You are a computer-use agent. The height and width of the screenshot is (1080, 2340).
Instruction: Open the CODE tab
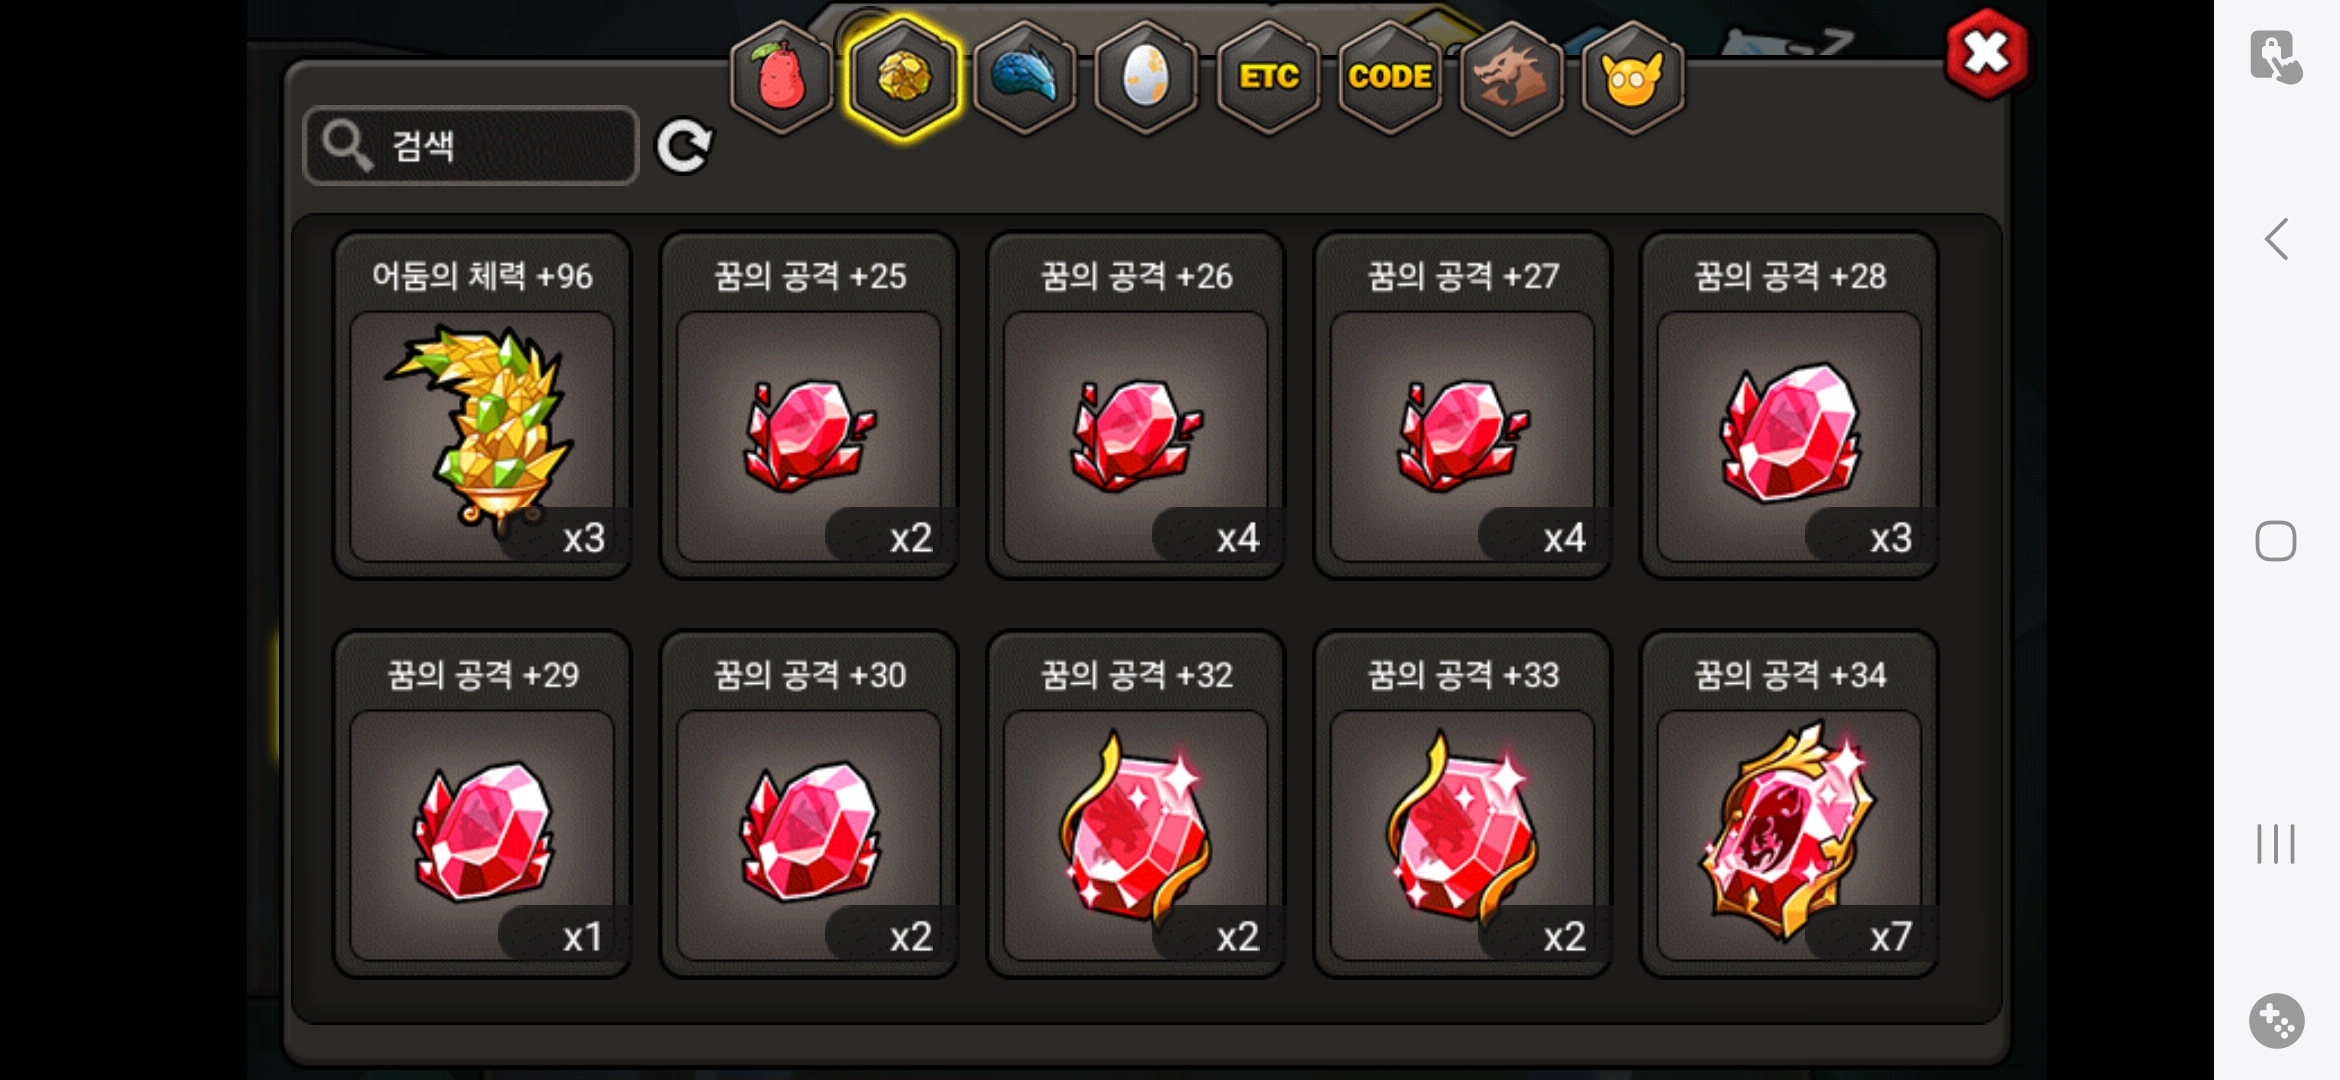[1390, 77]
